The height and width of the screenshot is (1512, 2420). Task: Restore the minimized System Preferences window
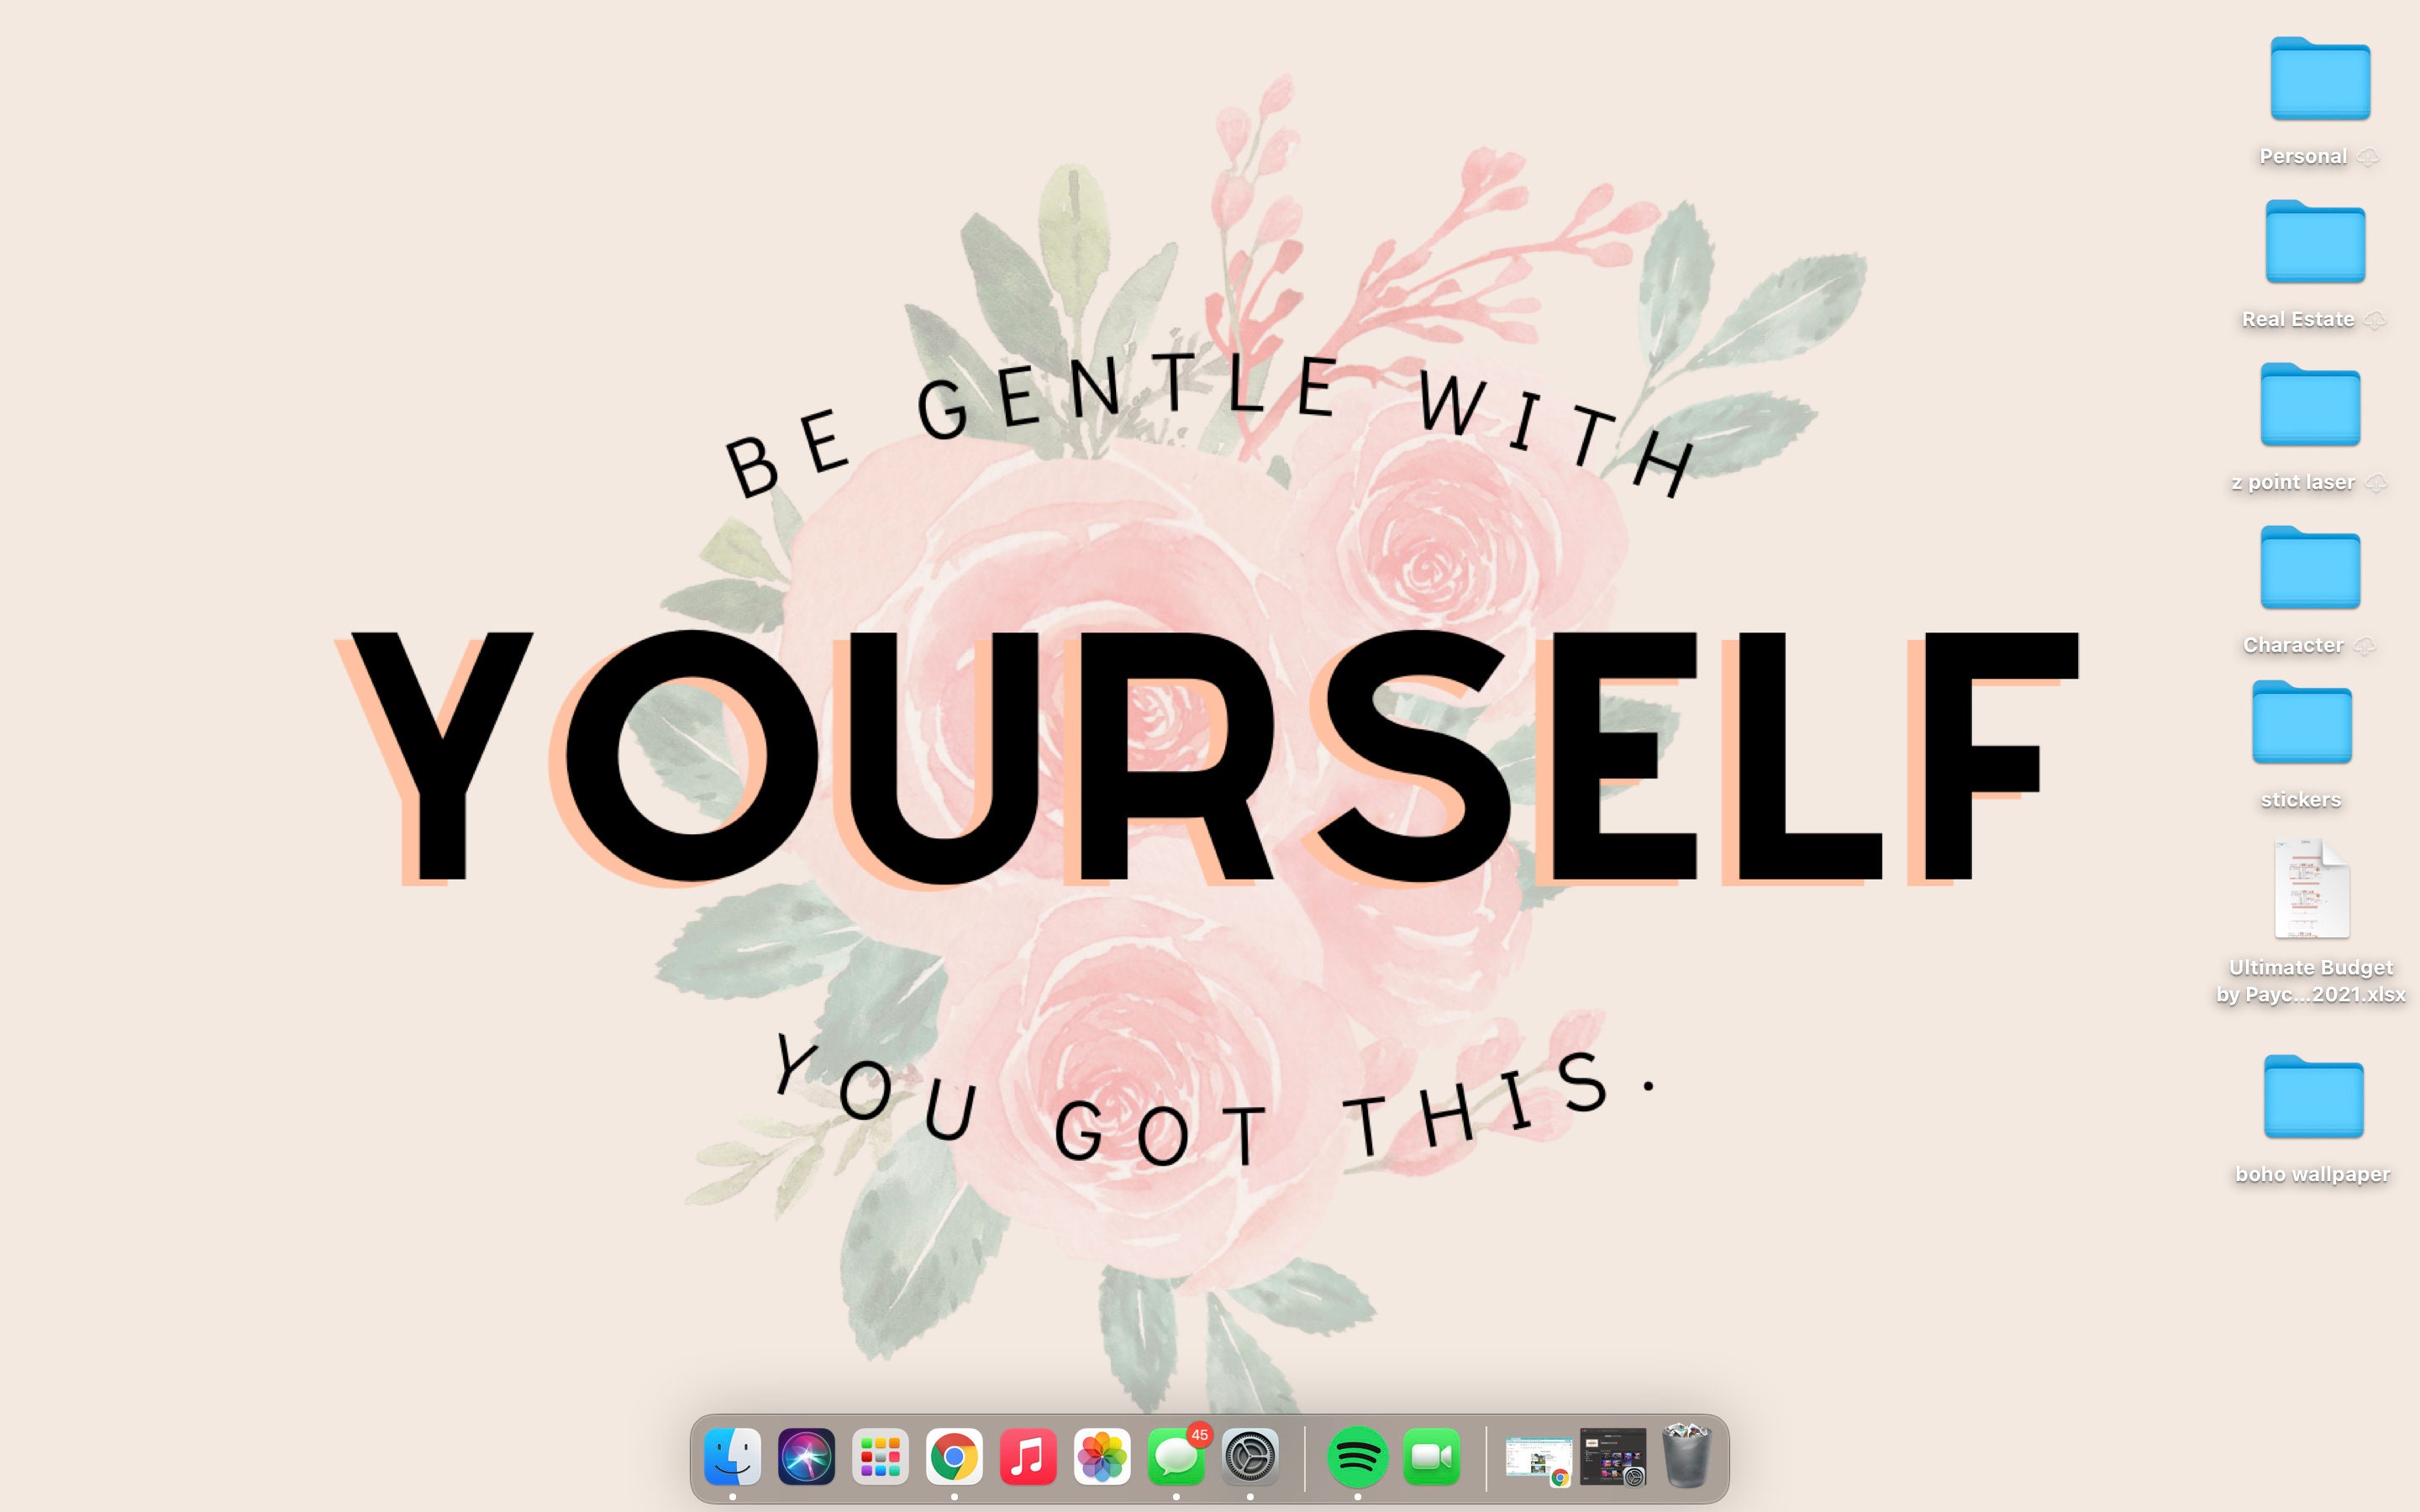click(x=1610, y=1458)
